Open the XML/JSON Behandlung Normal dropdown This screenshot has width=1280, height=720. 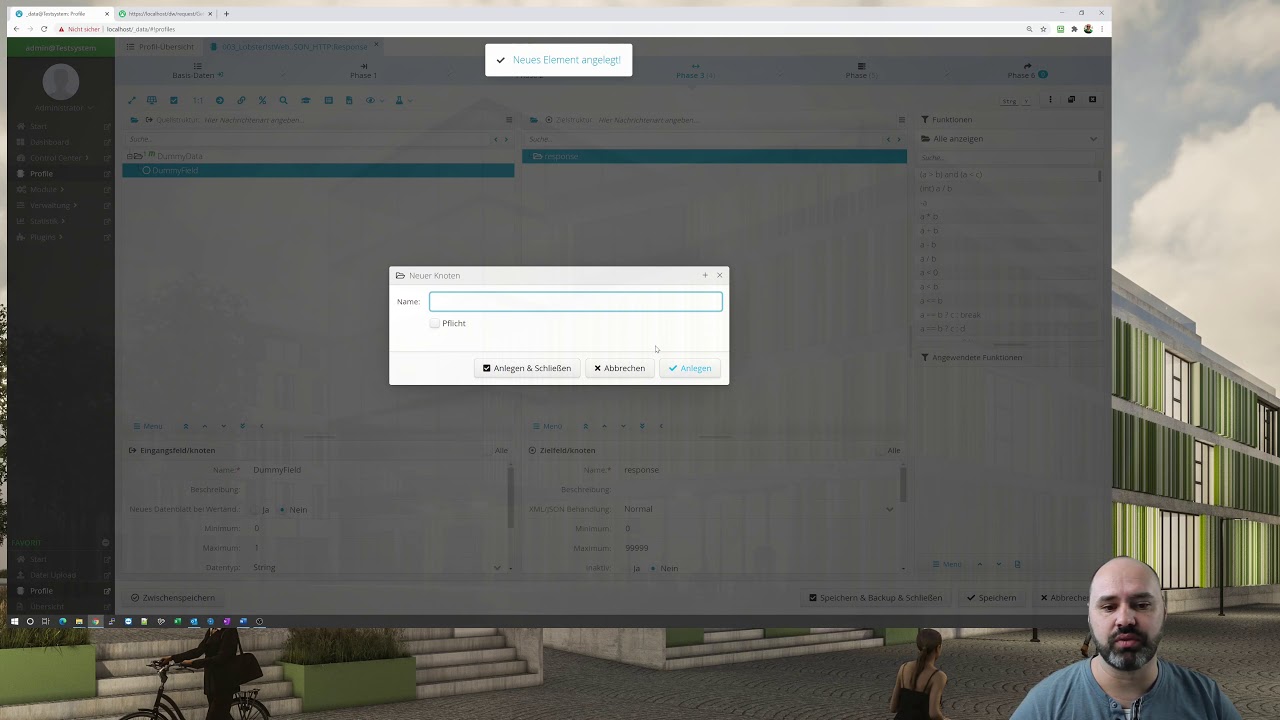[x=757, y=509]
